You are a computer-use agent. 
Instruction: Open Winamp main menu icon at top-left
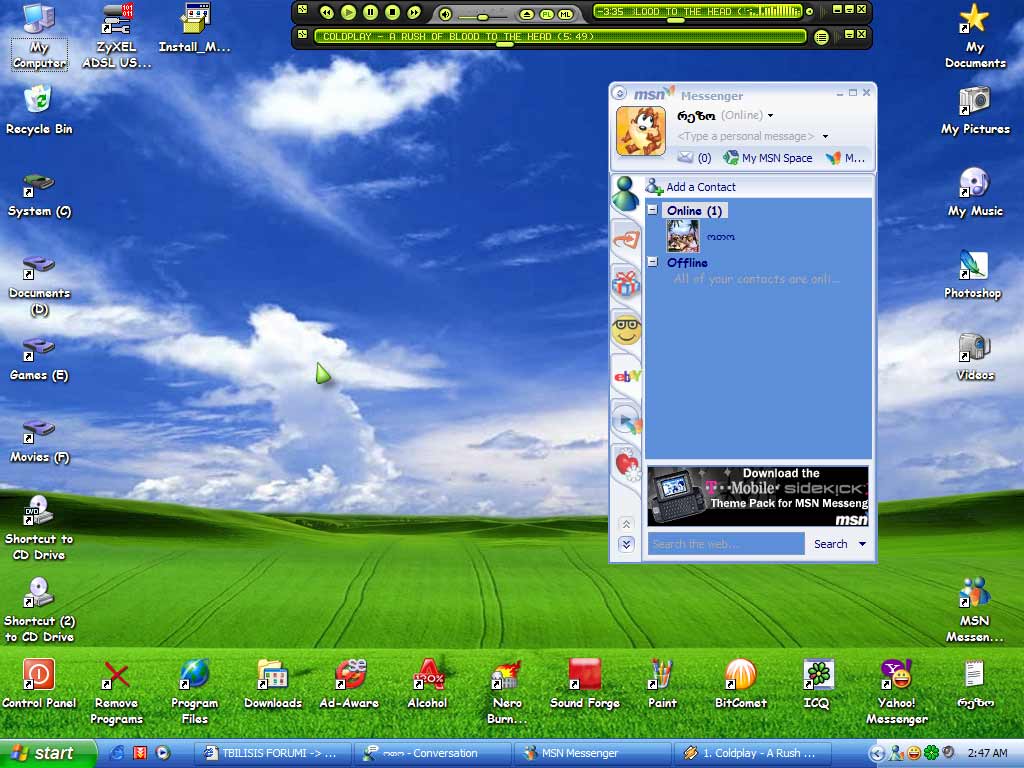(302, 9)
